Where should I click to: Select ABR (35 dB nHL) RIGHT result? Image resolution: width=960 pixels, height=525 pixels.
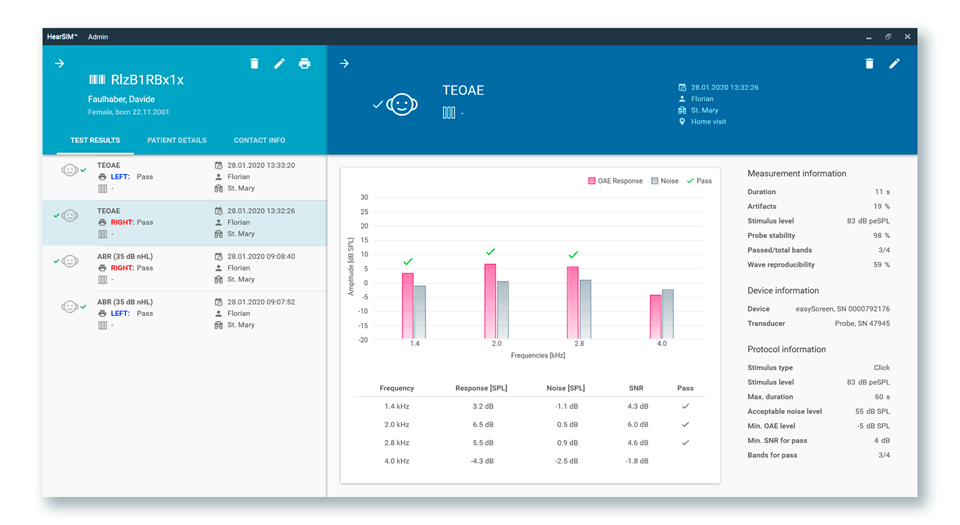click(x=184, y=269)
